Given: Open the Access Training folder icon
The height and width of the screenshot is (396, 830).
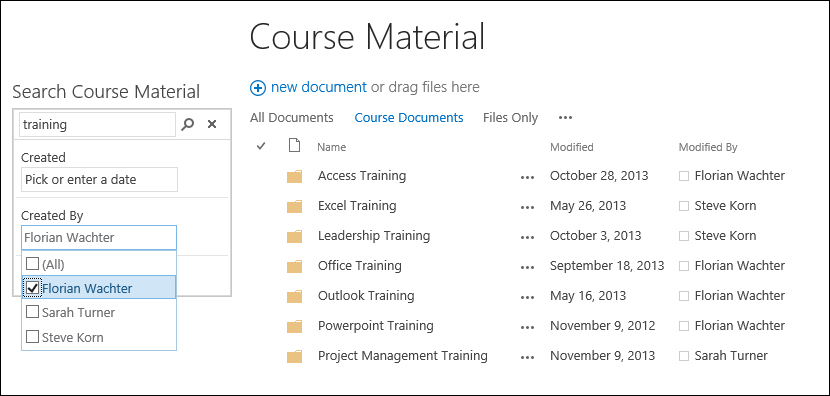Looking at the screenshot, I should pyautogui.click(x=294, y=176).
